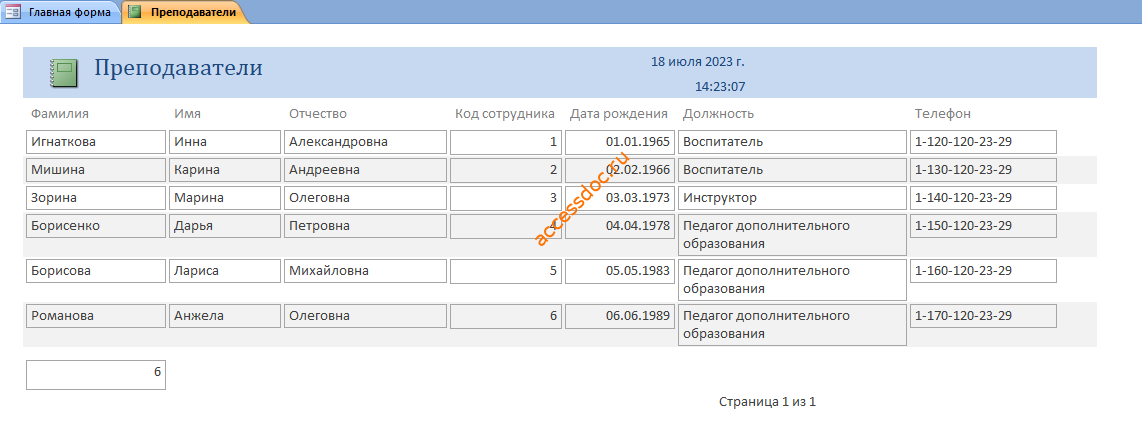
Task: Select Олеговна in Зорина's row
Action: point(365,198)
